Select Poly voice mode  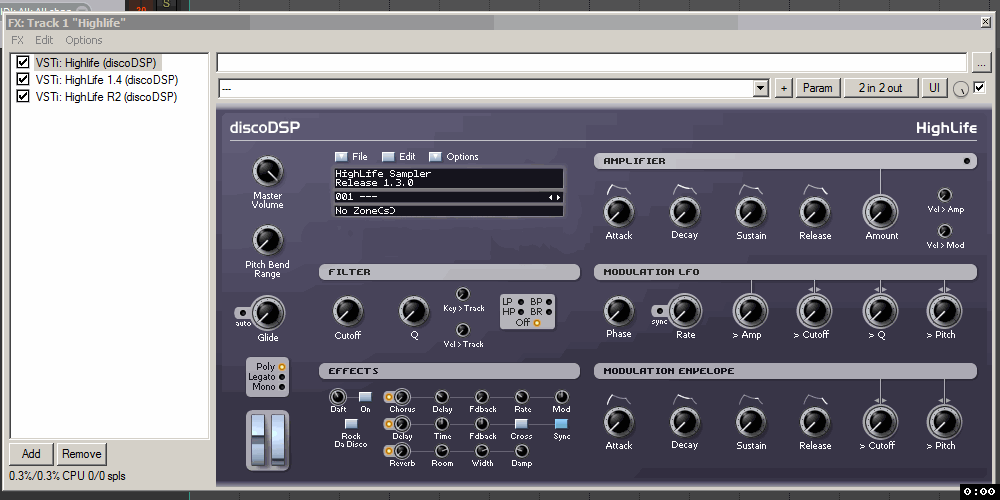pos(282,367)
